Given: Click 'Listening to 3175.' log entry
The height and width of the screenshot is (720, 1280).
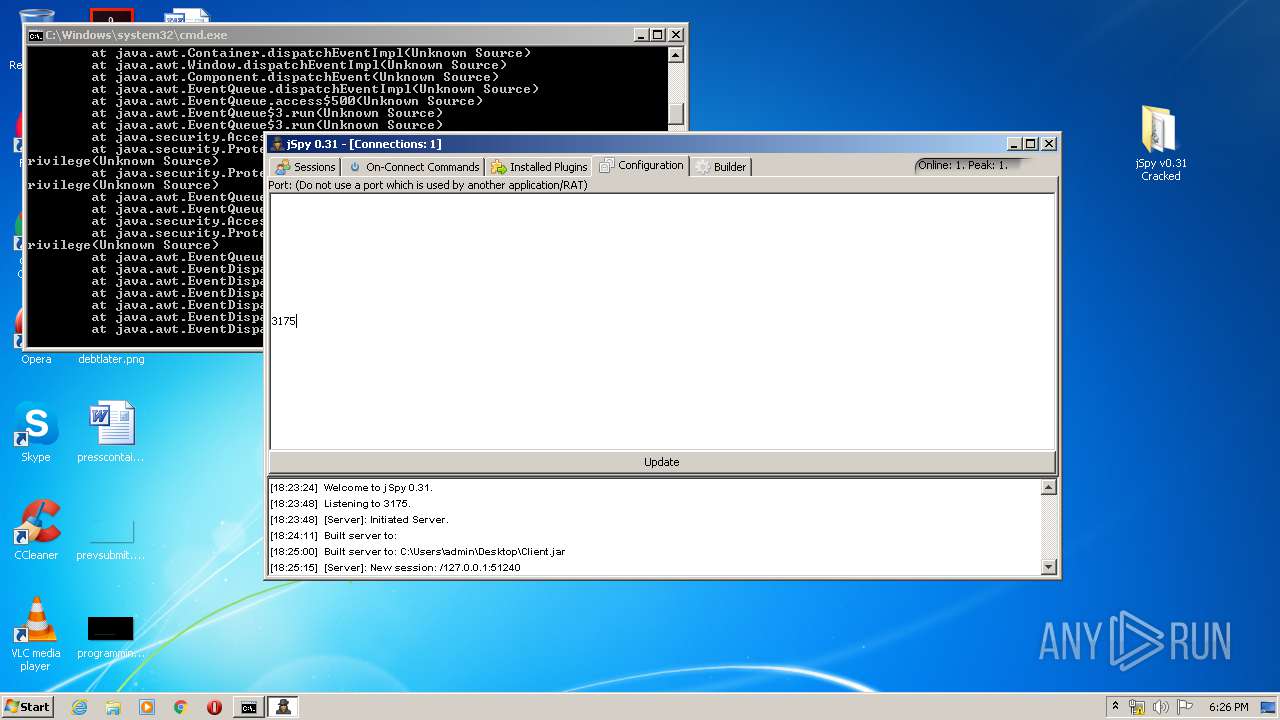Looking at the screenshot, I should coord(367,503).
